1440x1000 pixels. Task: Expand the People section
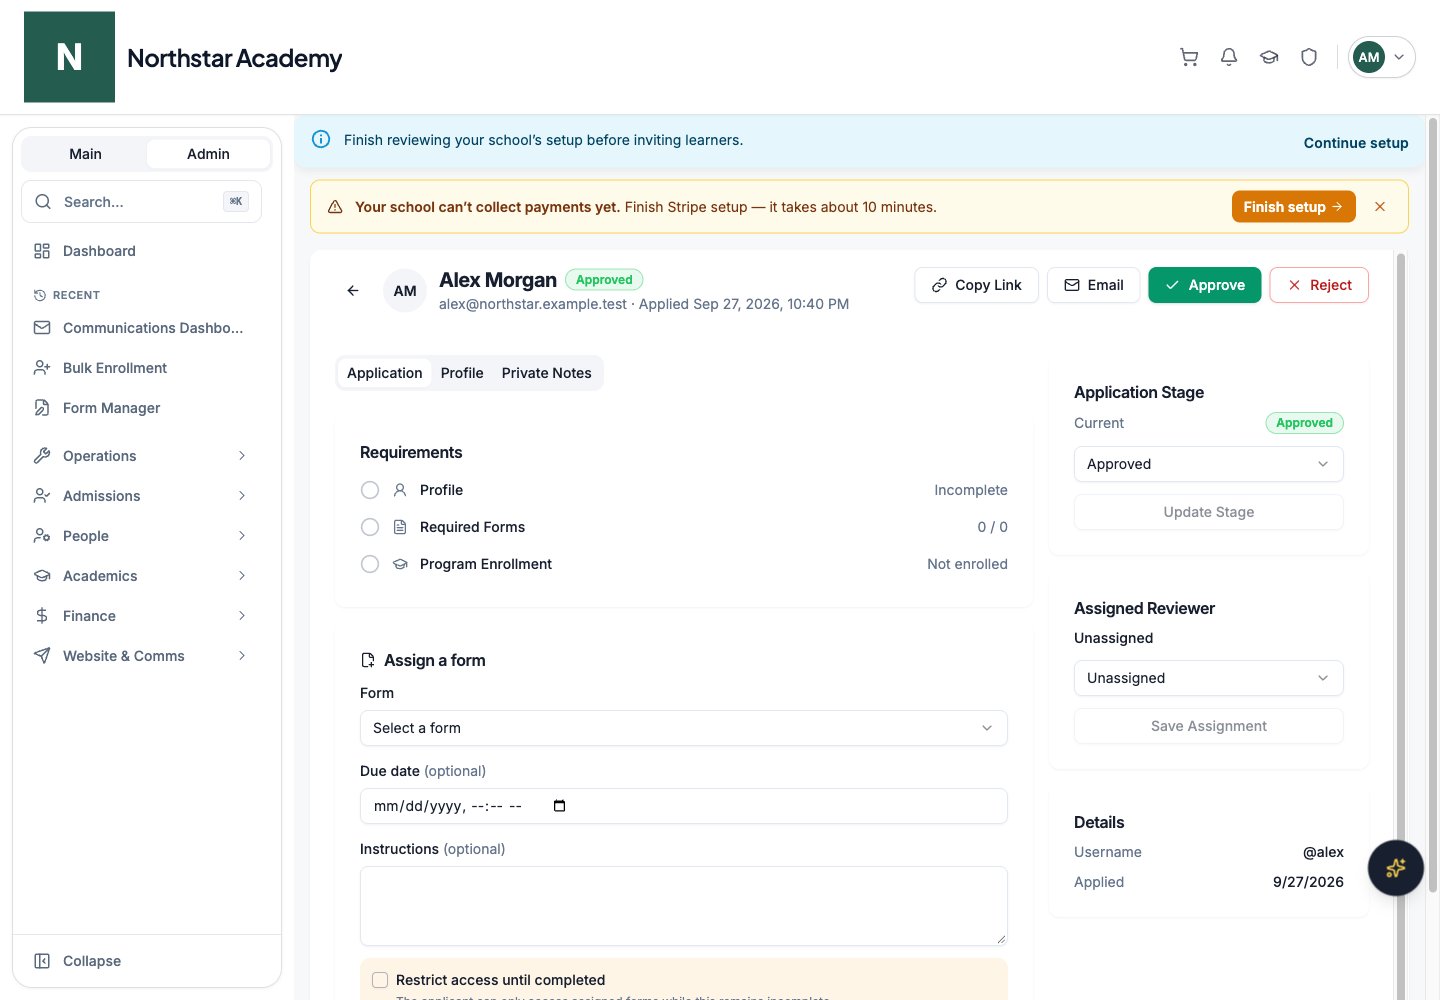[x=141, y=536]
